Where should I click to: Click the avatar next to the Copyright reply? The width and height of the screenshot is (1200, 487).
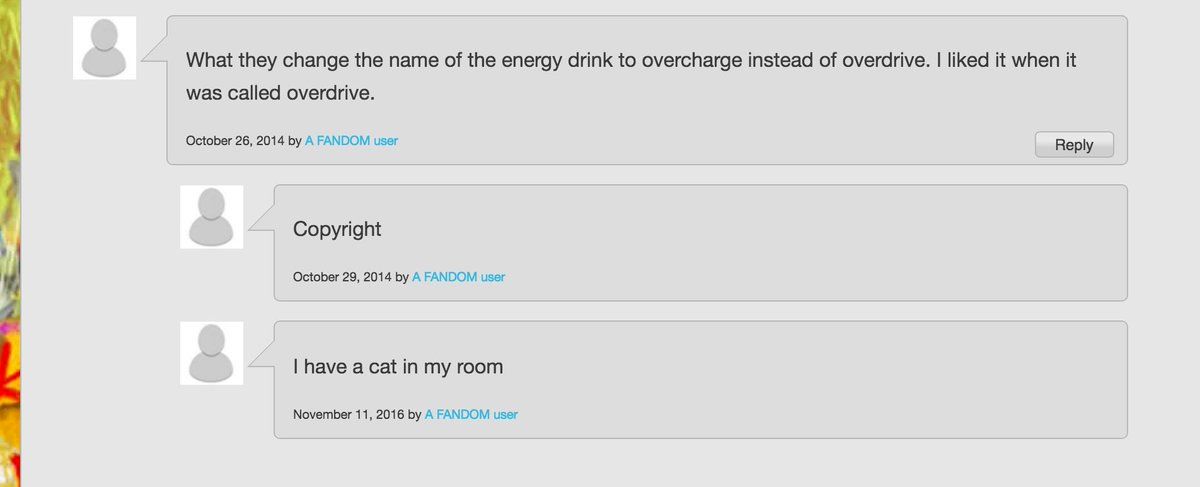(211, 217)
